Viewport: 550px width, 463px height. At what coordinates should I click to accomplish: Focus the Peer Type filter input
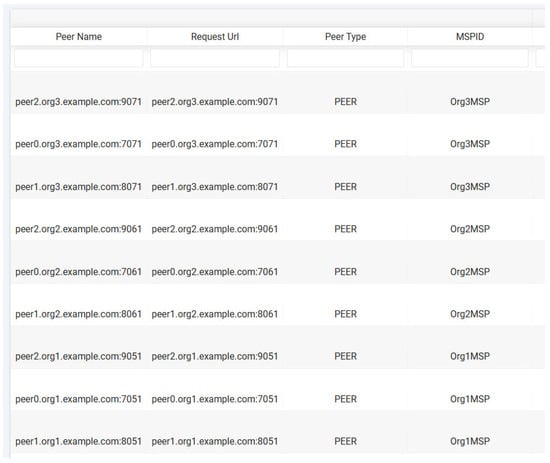[345, 58]
